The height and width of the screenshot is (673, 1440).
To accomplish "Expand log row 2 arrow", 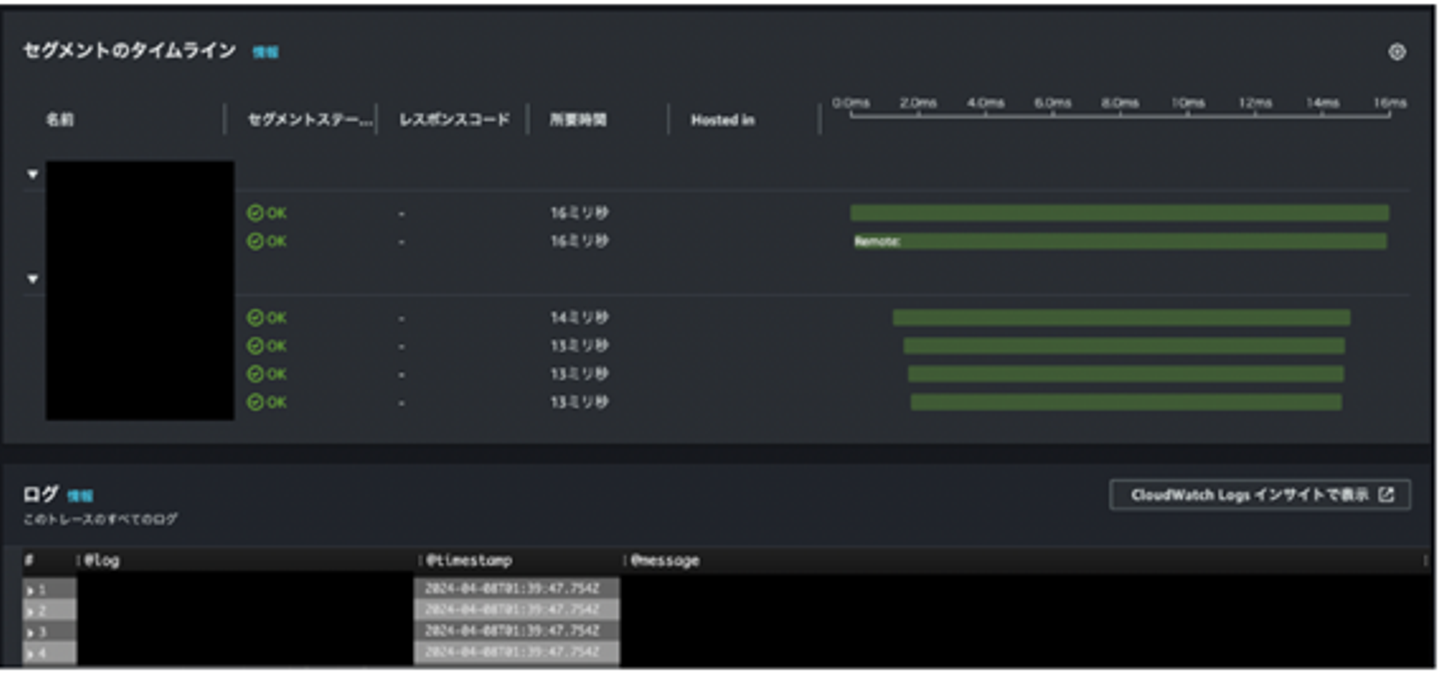I will click(x=31, y=610).
